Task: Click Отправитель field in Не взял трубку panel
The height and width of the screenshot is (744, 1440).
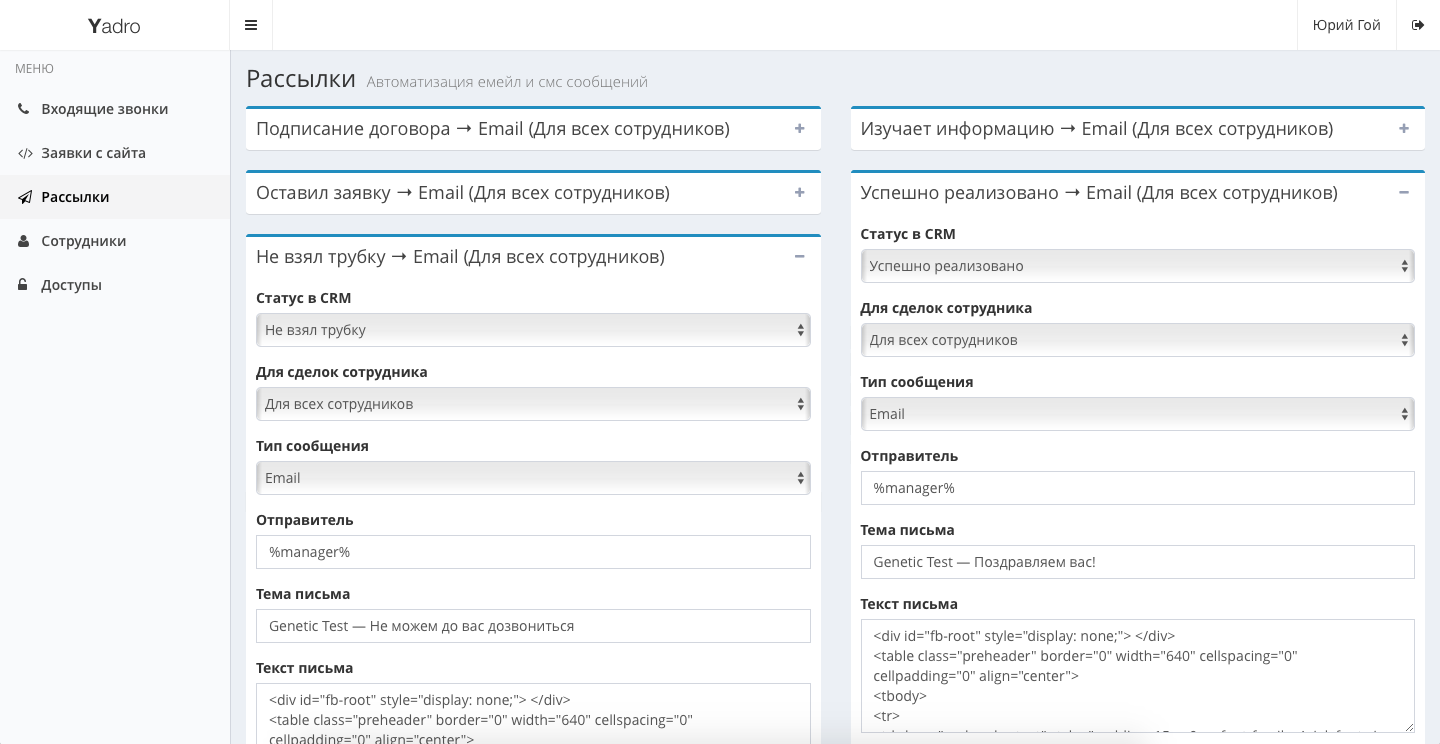Action: (x=533, y=552)
